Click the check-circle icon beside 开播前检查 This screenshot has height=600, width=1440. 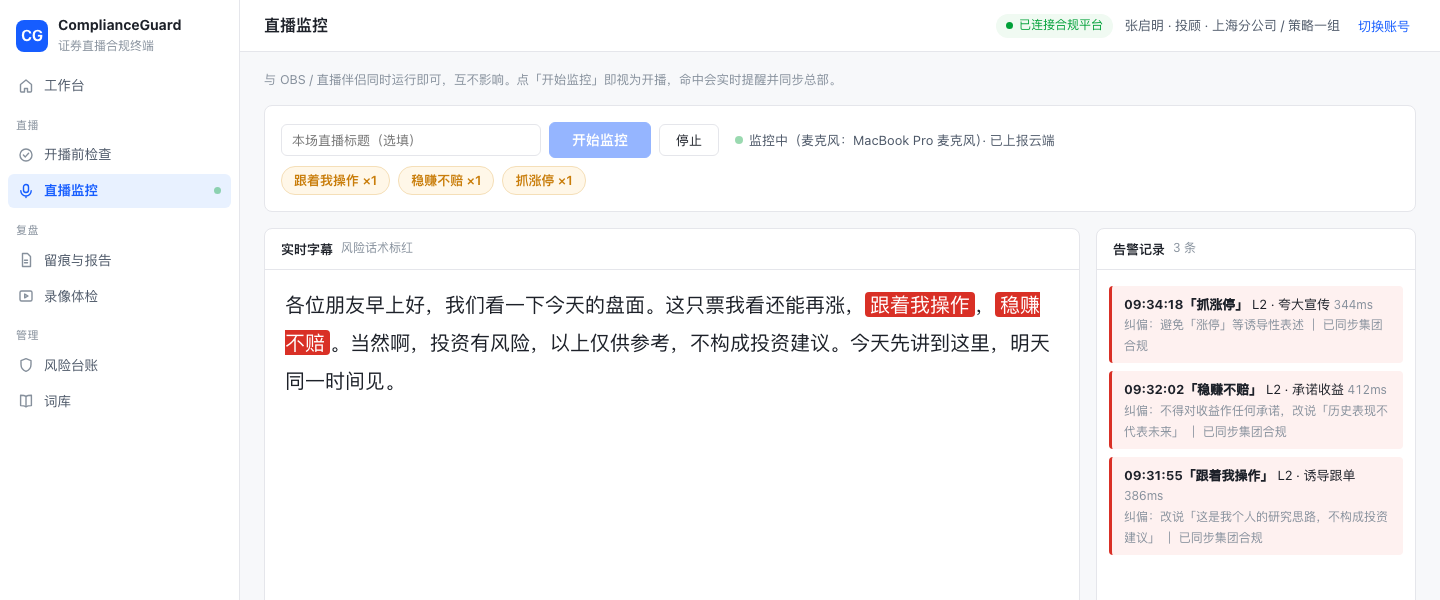click(x=26, y=155)
